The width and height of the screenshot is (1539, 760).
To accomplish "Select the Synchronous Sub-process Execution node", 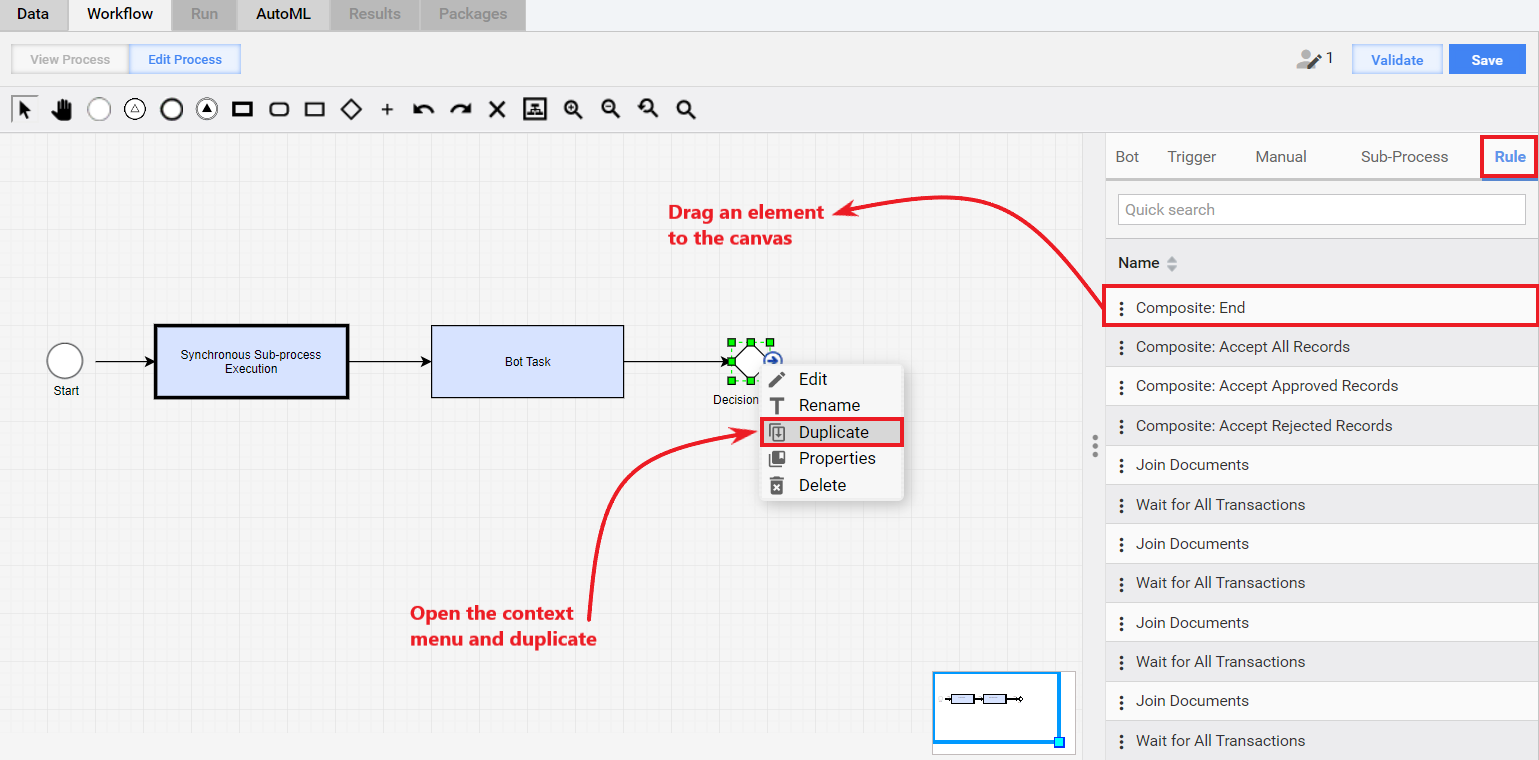I will tap(251, 361).
